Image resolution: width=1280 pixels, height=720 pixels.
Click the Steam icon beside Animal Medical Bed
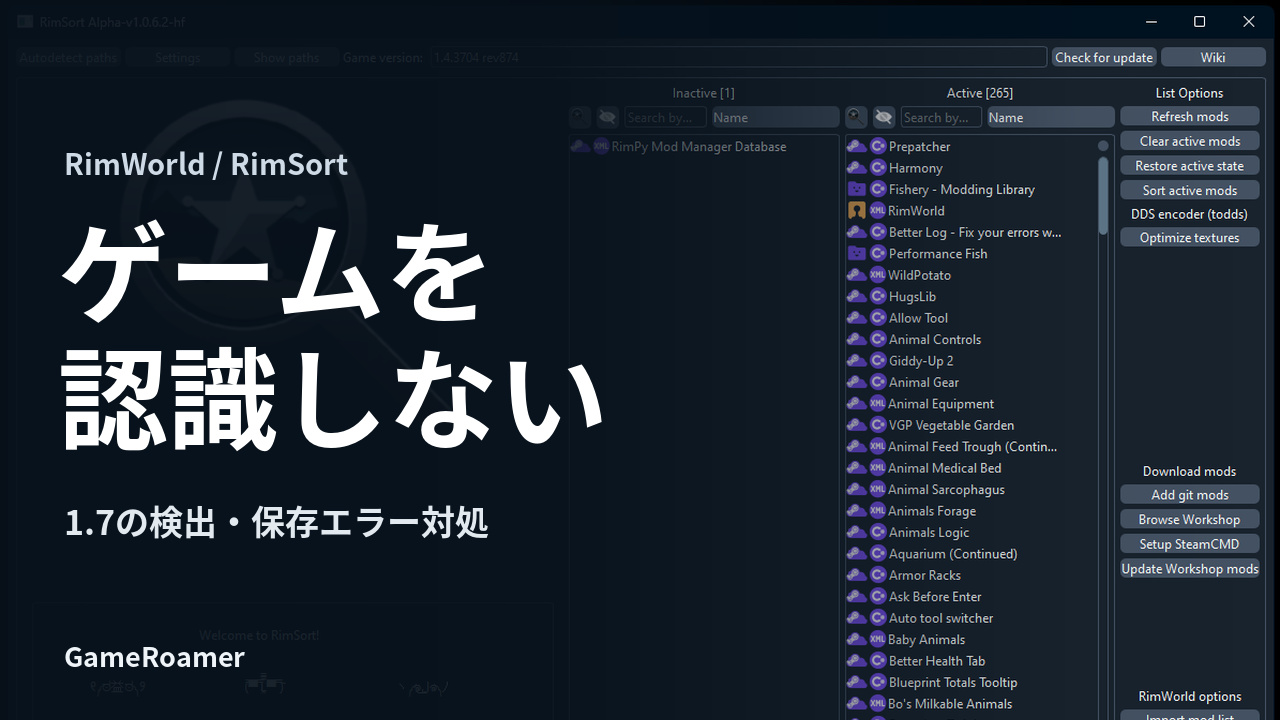click(x=857, y=468)
